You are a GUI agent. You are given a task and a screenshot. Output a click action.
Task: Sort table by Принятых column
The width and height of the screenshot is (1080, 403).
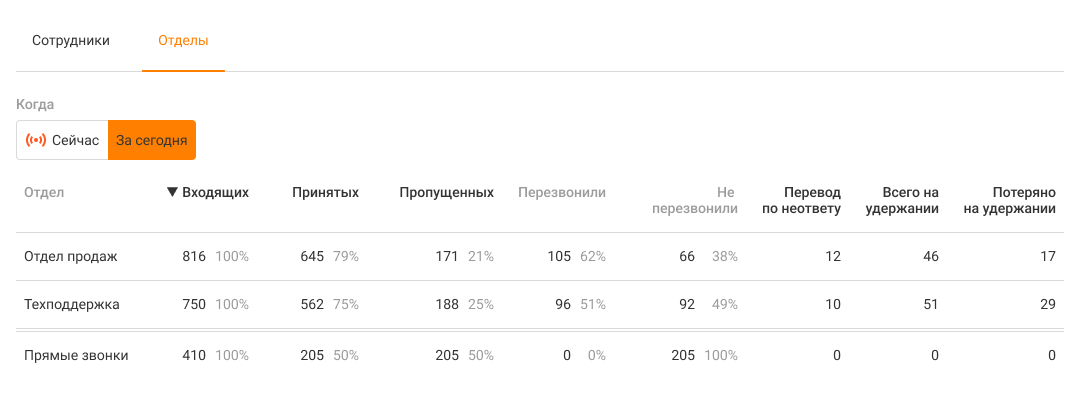click(x=325, y=192)
